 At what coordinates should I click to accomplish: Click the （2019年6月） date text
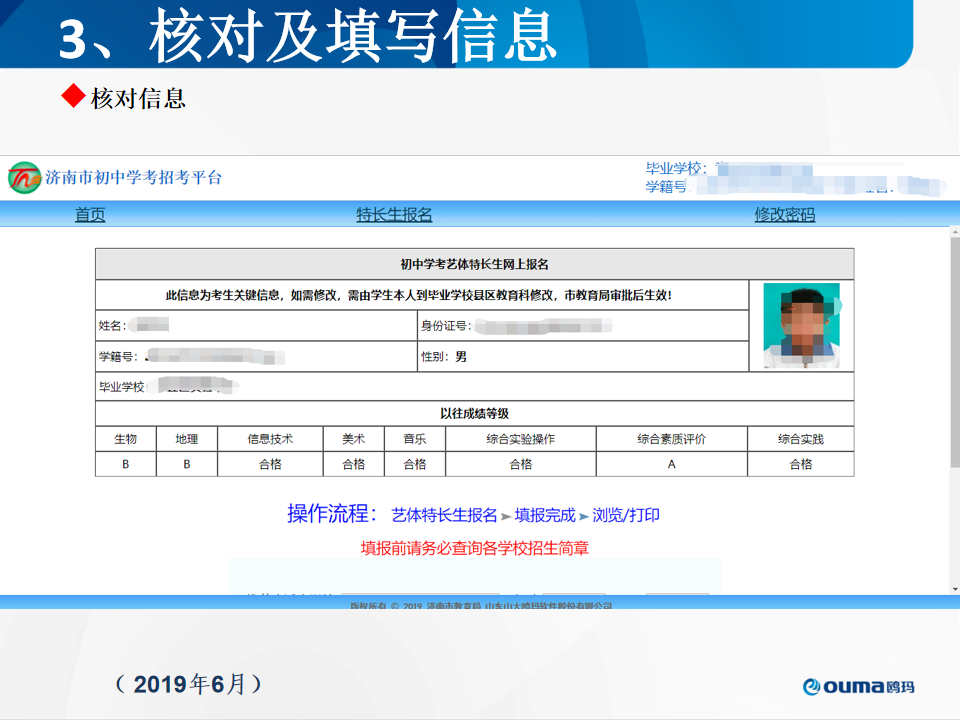point(189,684)
